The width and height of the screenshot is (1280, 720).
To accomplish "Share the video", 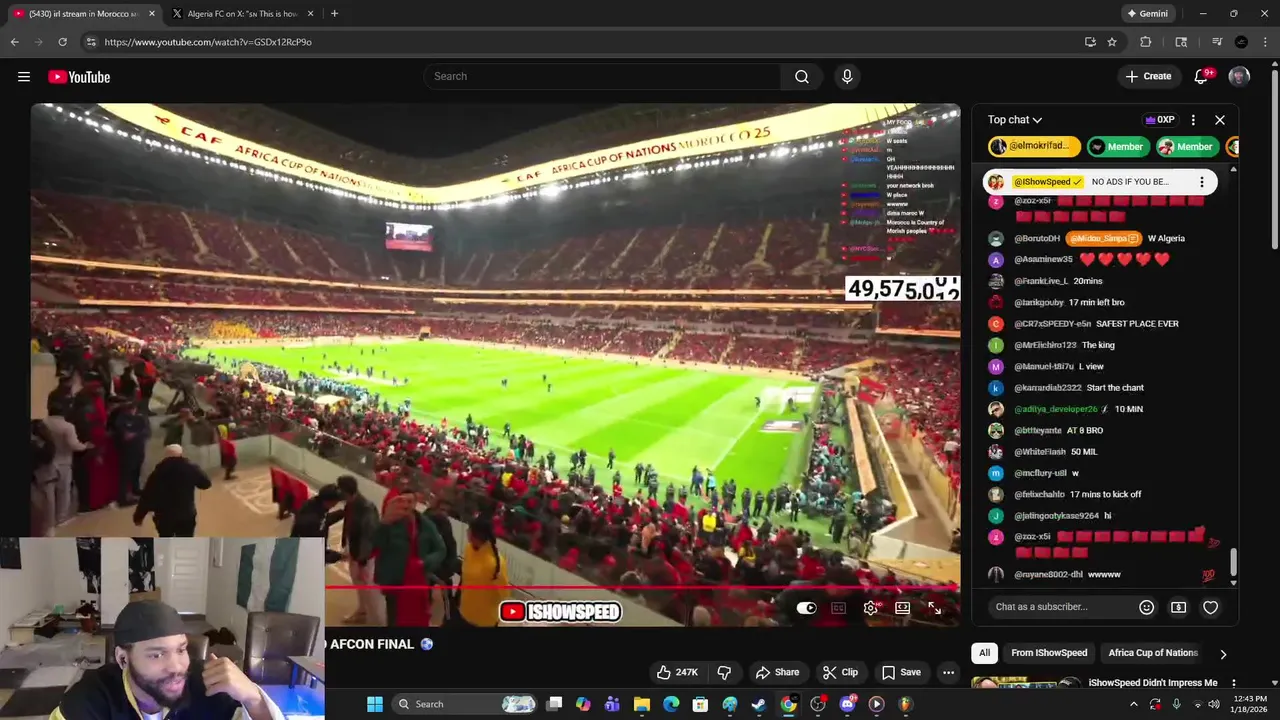I will point(777,672).
